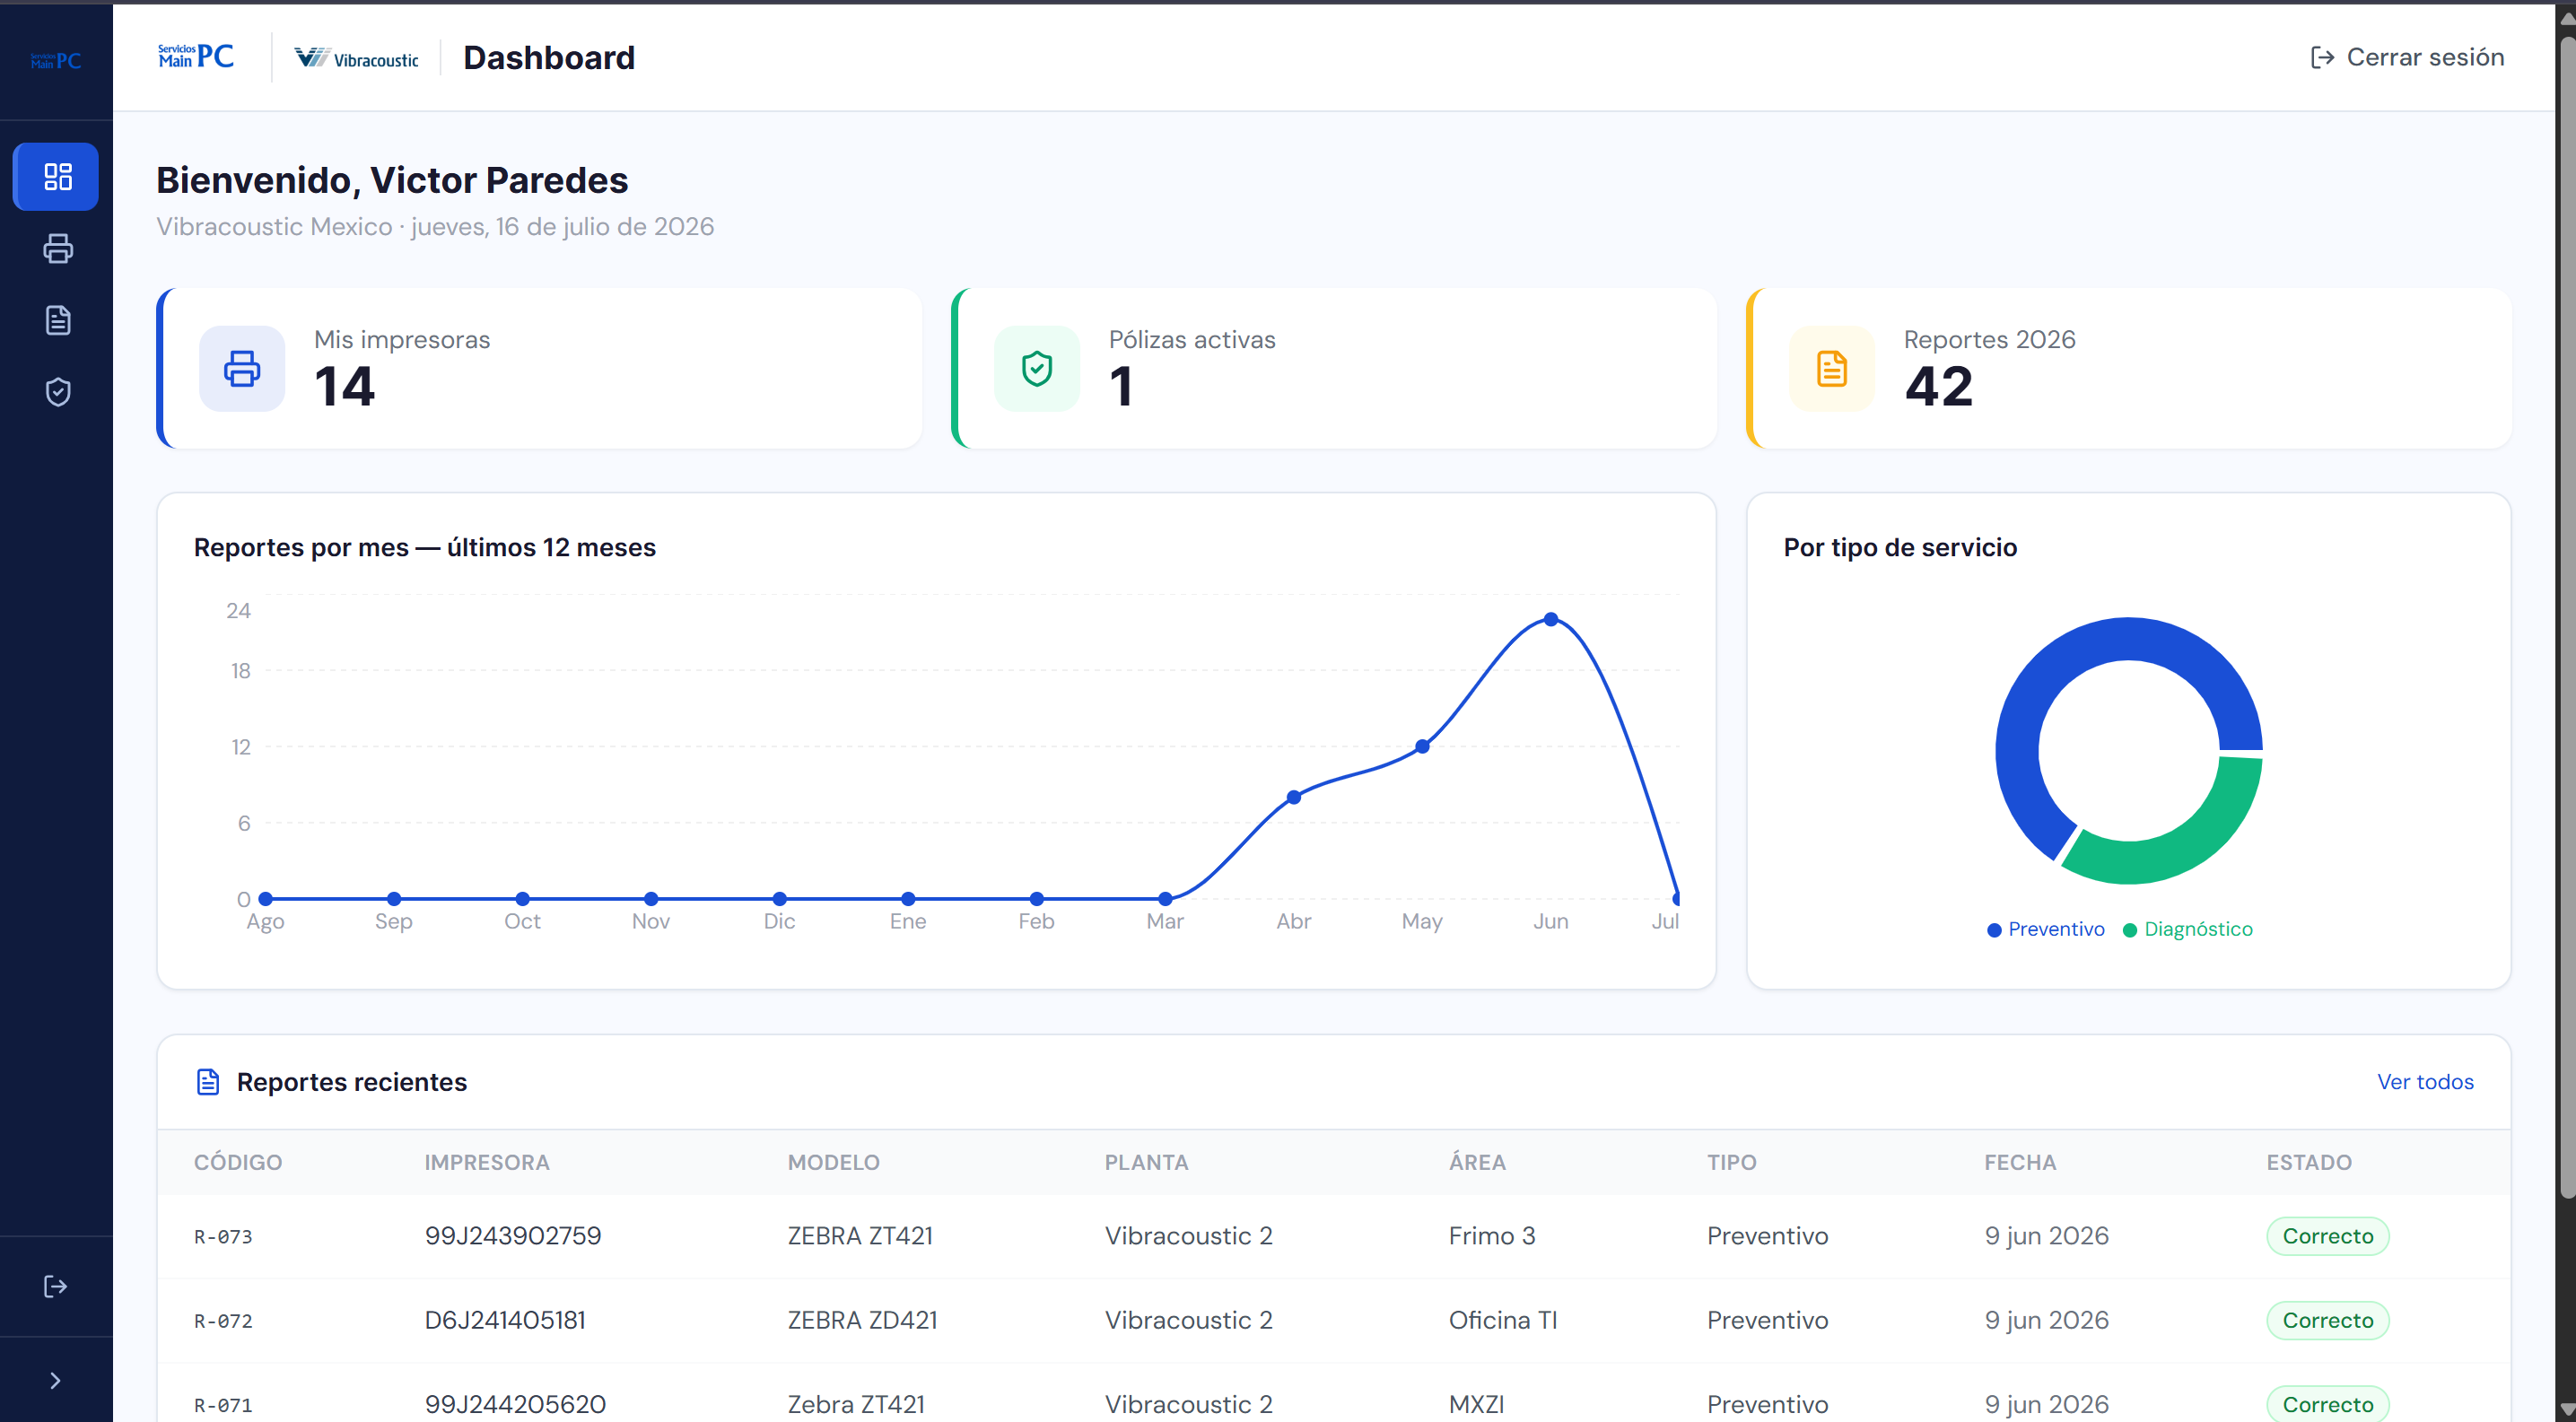This screenshot has width=2576, height=1422.
Task: Click the Vibracoustic logo in header
Action: click(x=356, y=59)
